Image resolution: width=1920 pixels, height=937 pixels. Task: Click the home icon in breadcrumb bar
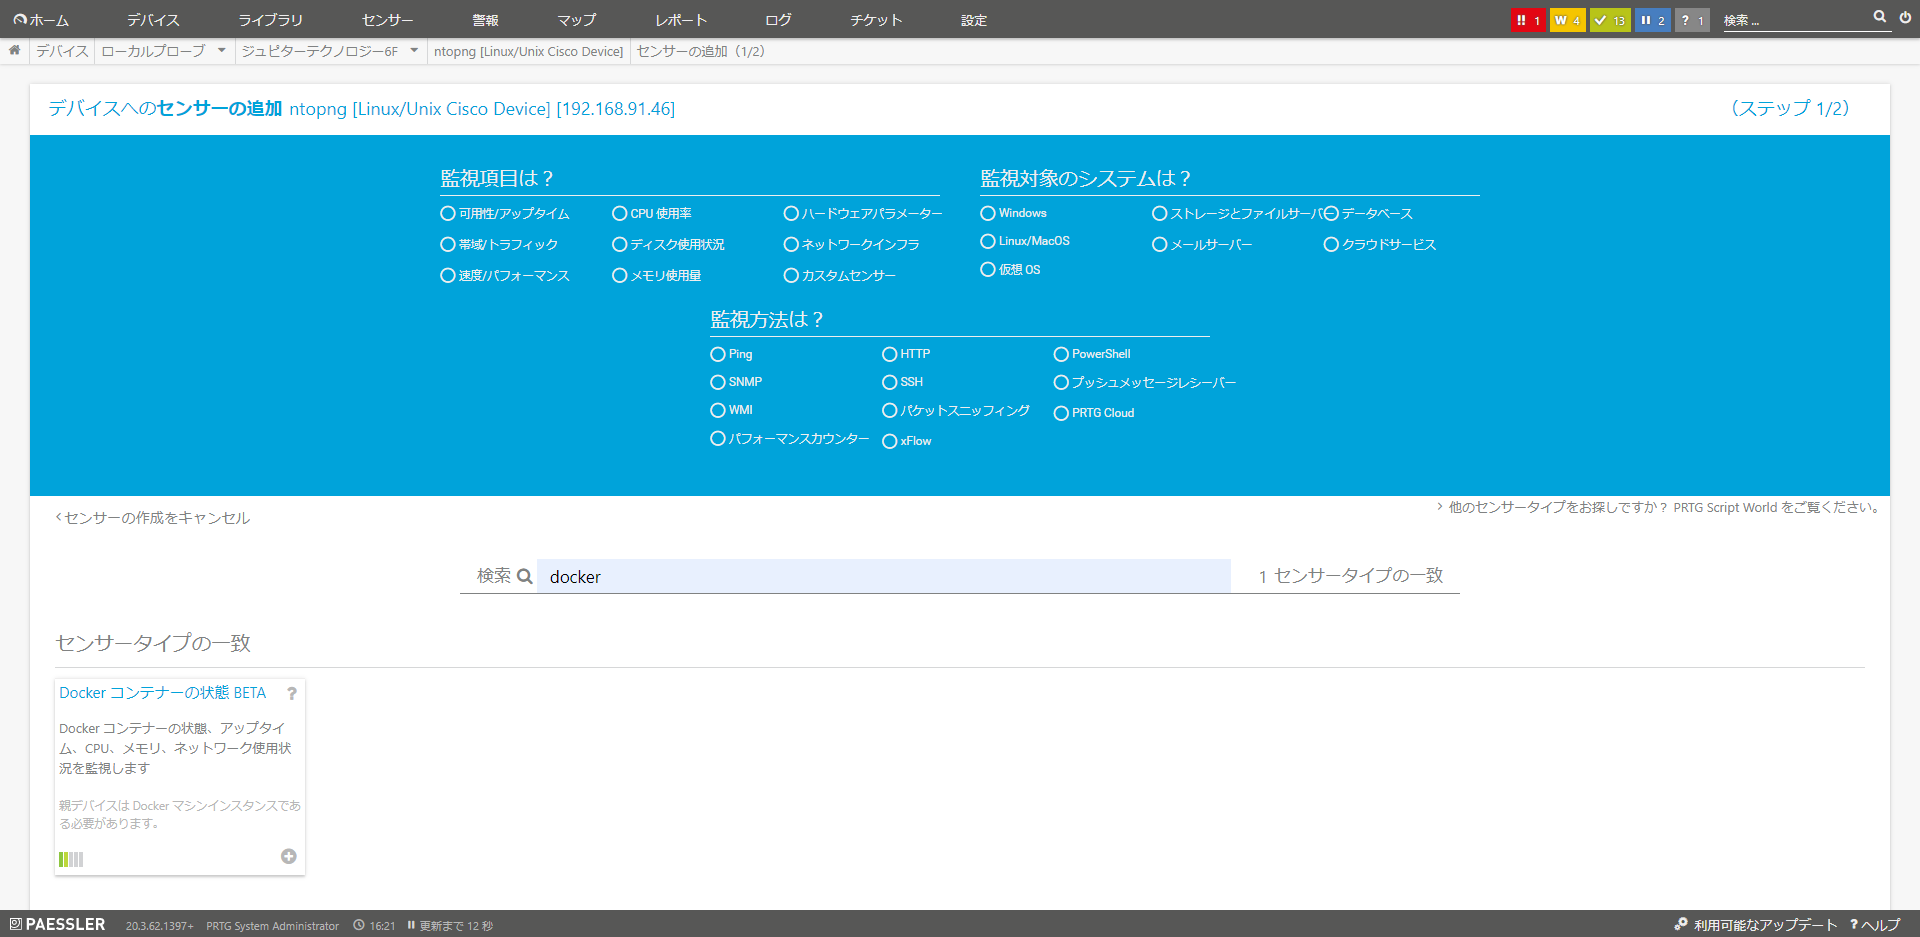click(14, 51)
